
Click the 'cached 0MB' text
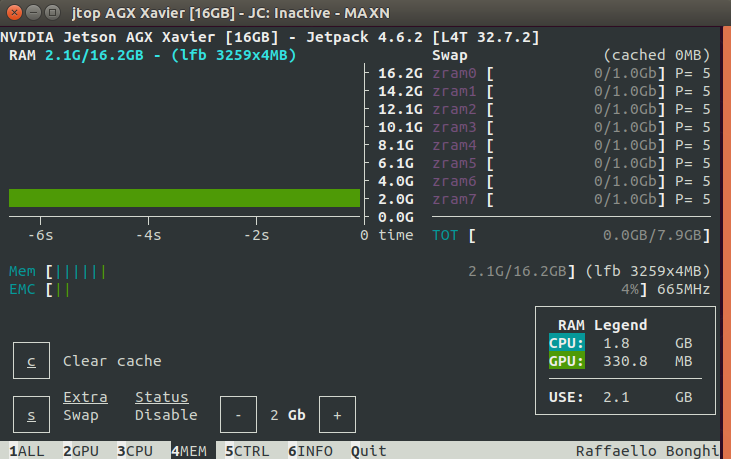click(x=656, y=55)
